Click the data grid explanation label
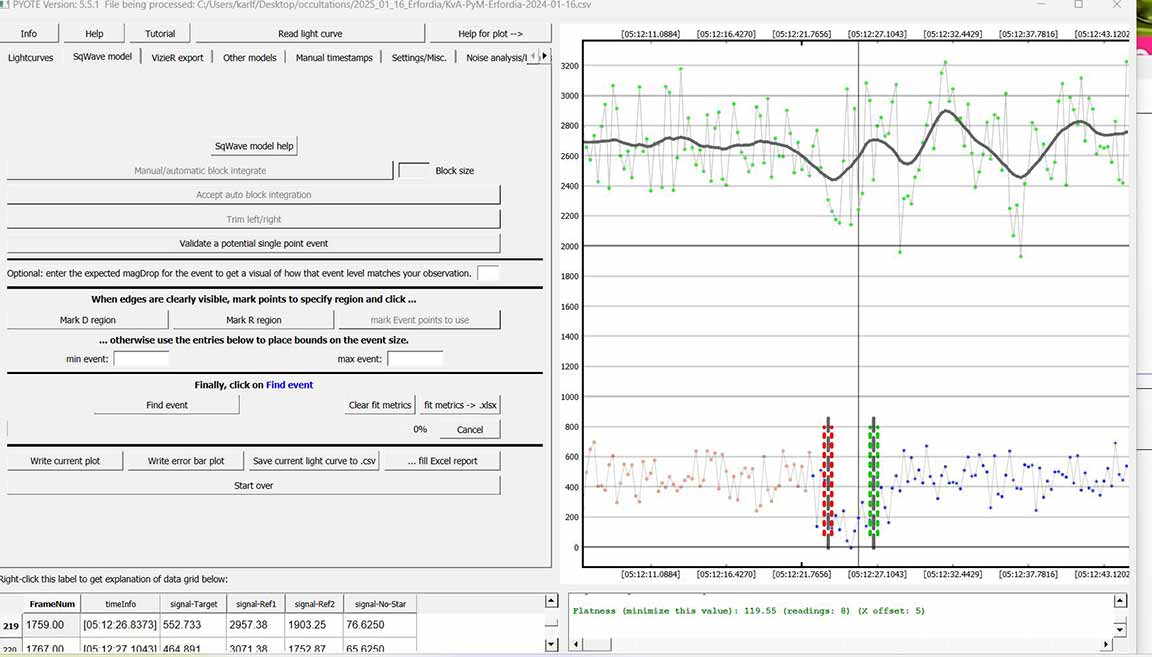The width and height of the screenshot is (1152, 657). [x=114, y=579]
